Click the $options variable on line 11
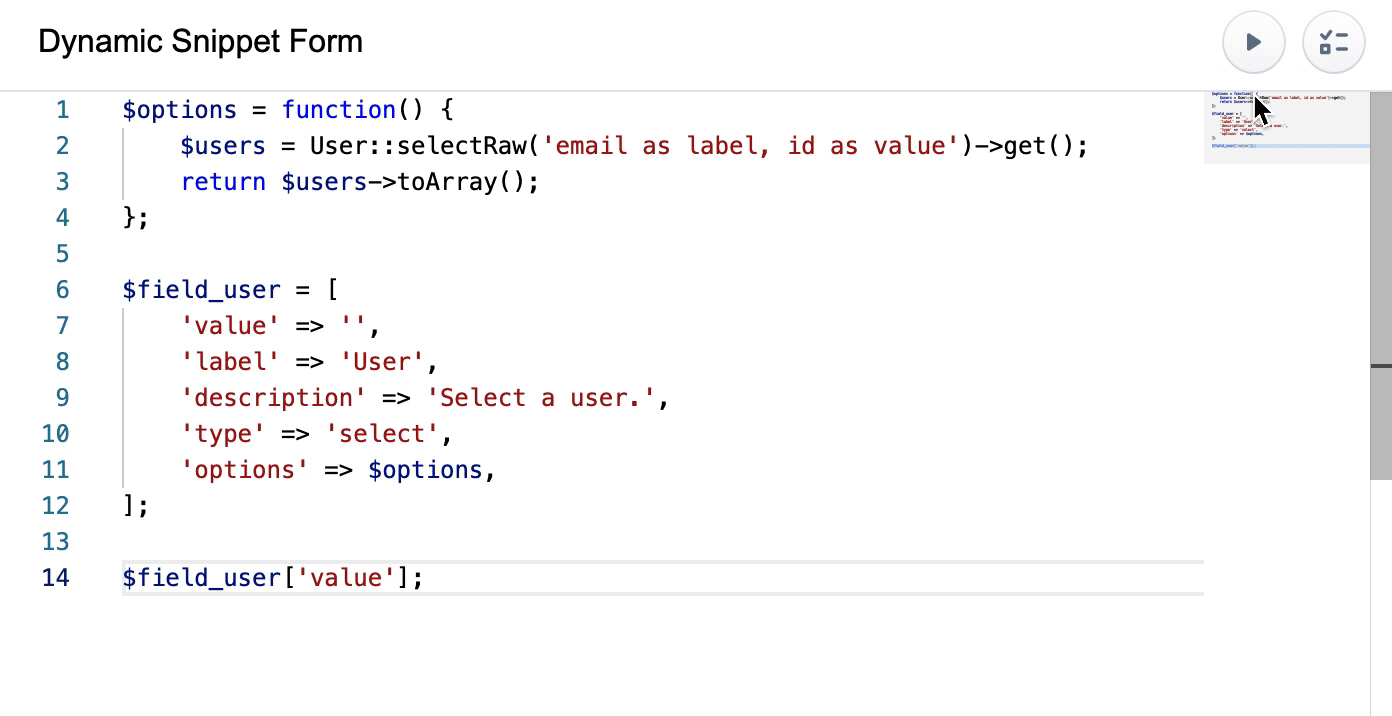This screenshot has height=716, width=1392. click(x=426, y=469)
